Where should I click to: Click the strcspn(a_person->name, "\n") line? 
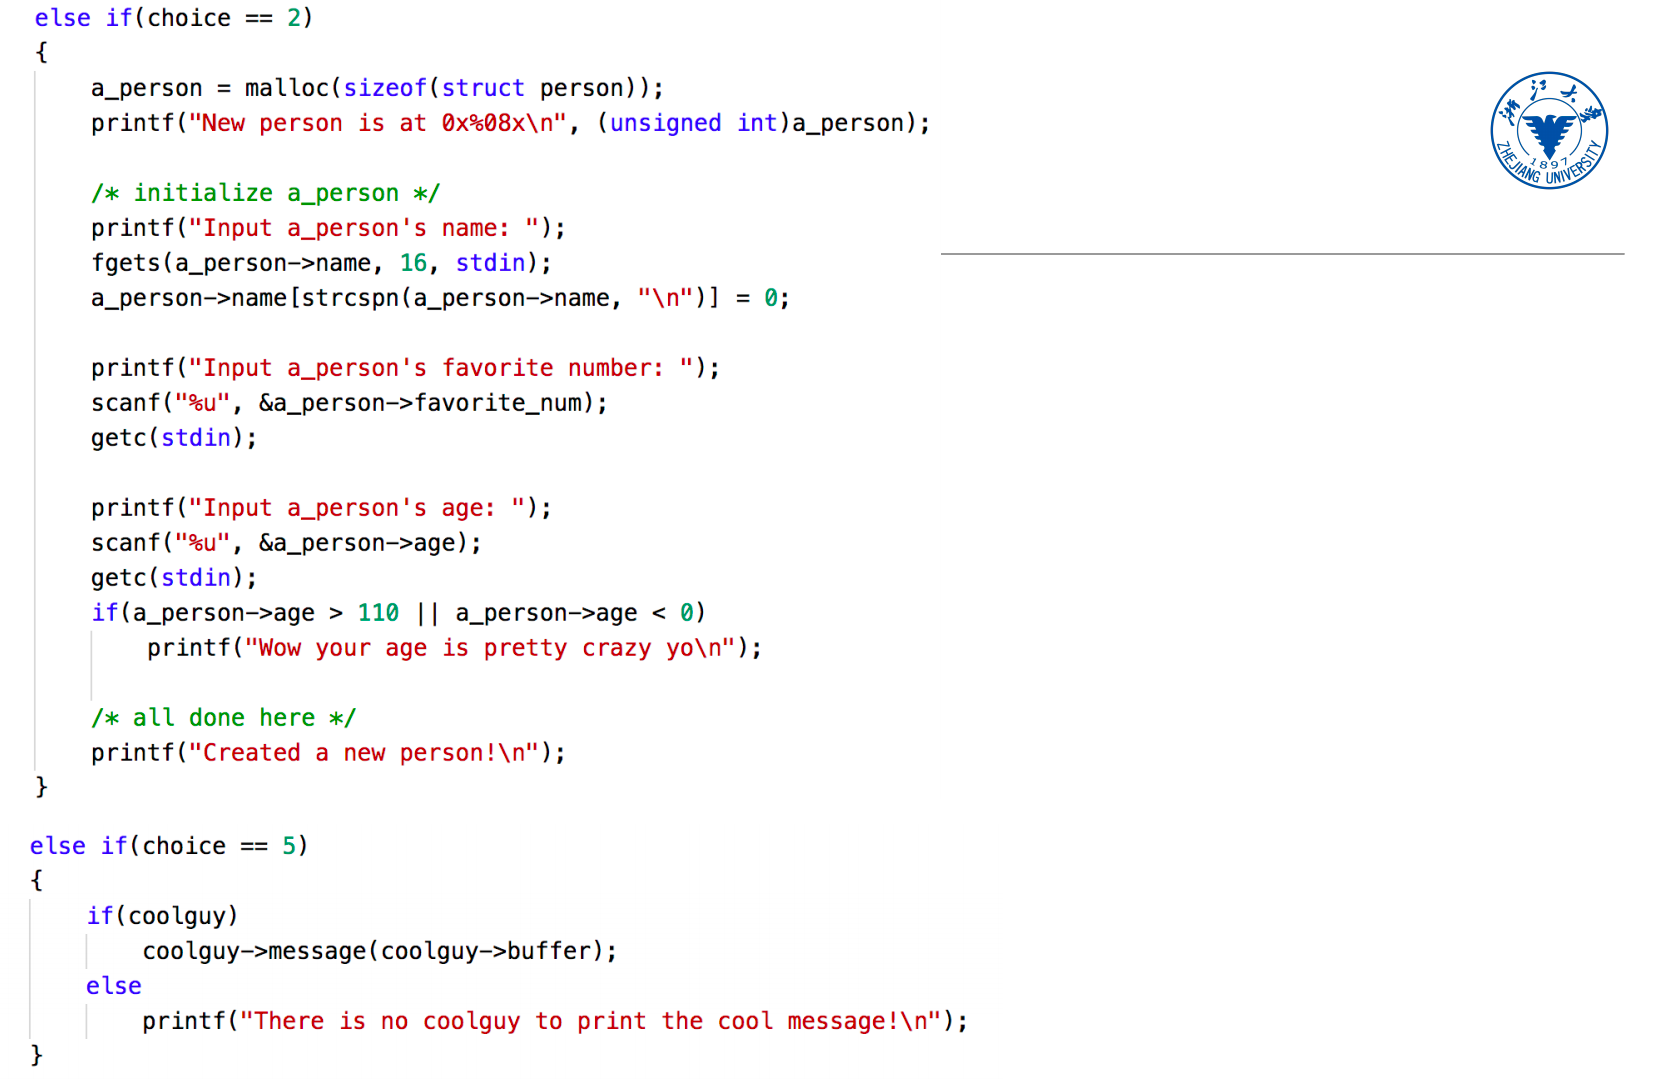440,298
